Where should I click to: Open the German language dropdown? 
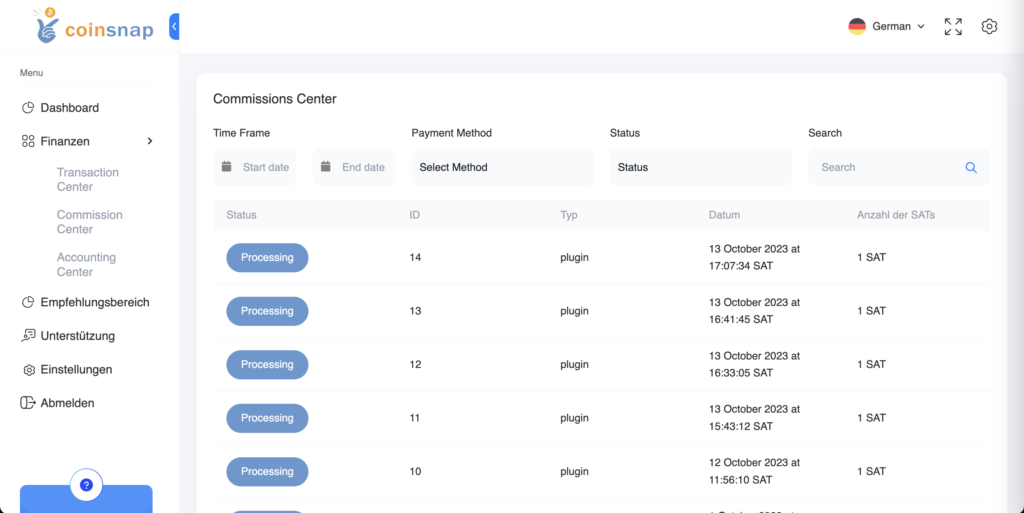coord(887,27)
